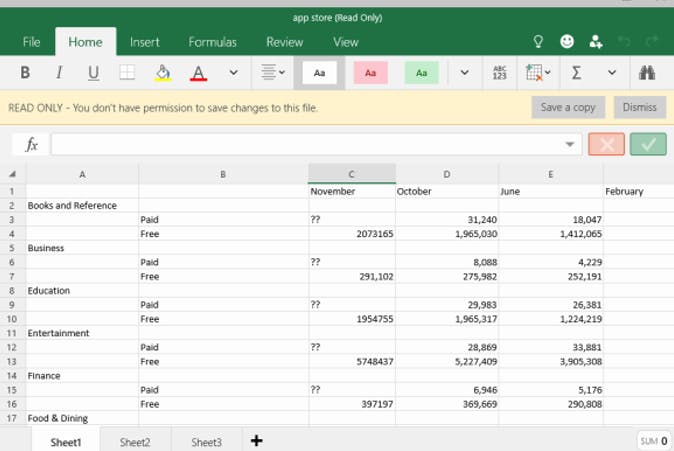Click AutoSum sigma icon

pyautogui.click(x=576, y=73)
